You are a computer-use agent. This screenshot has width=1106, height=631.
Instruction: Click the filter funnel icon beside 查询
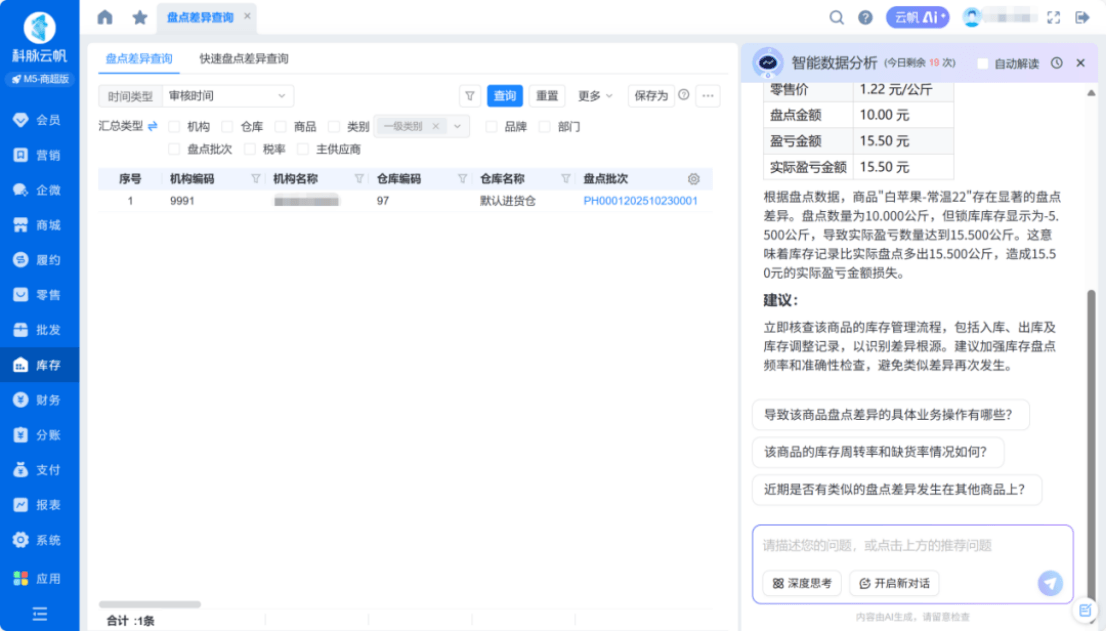[470, 96]
